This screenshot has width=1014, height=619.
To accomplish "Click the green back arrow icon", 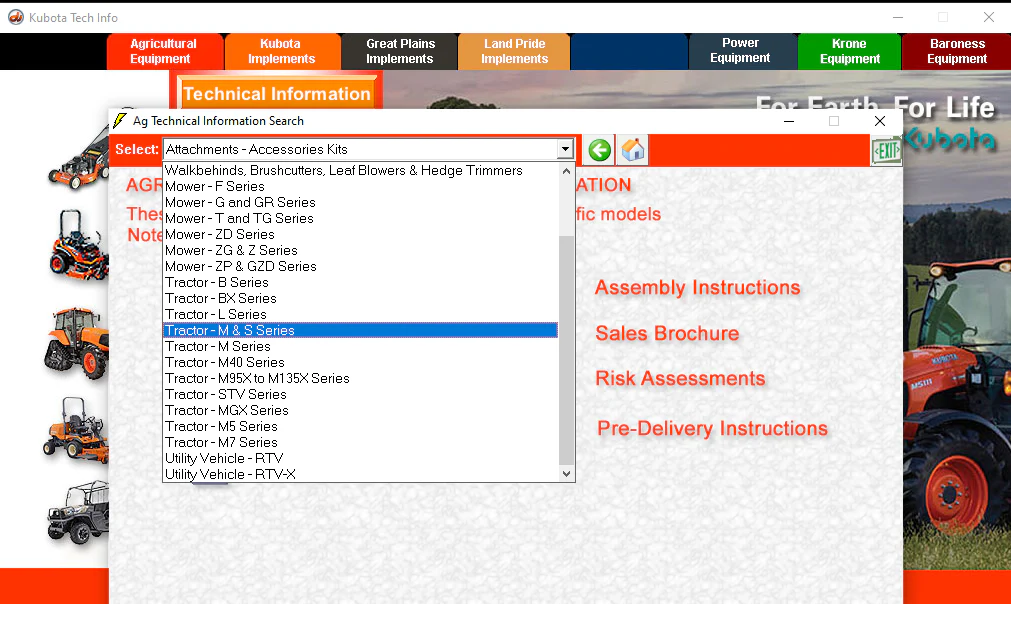I will click(x=599, y=150).
